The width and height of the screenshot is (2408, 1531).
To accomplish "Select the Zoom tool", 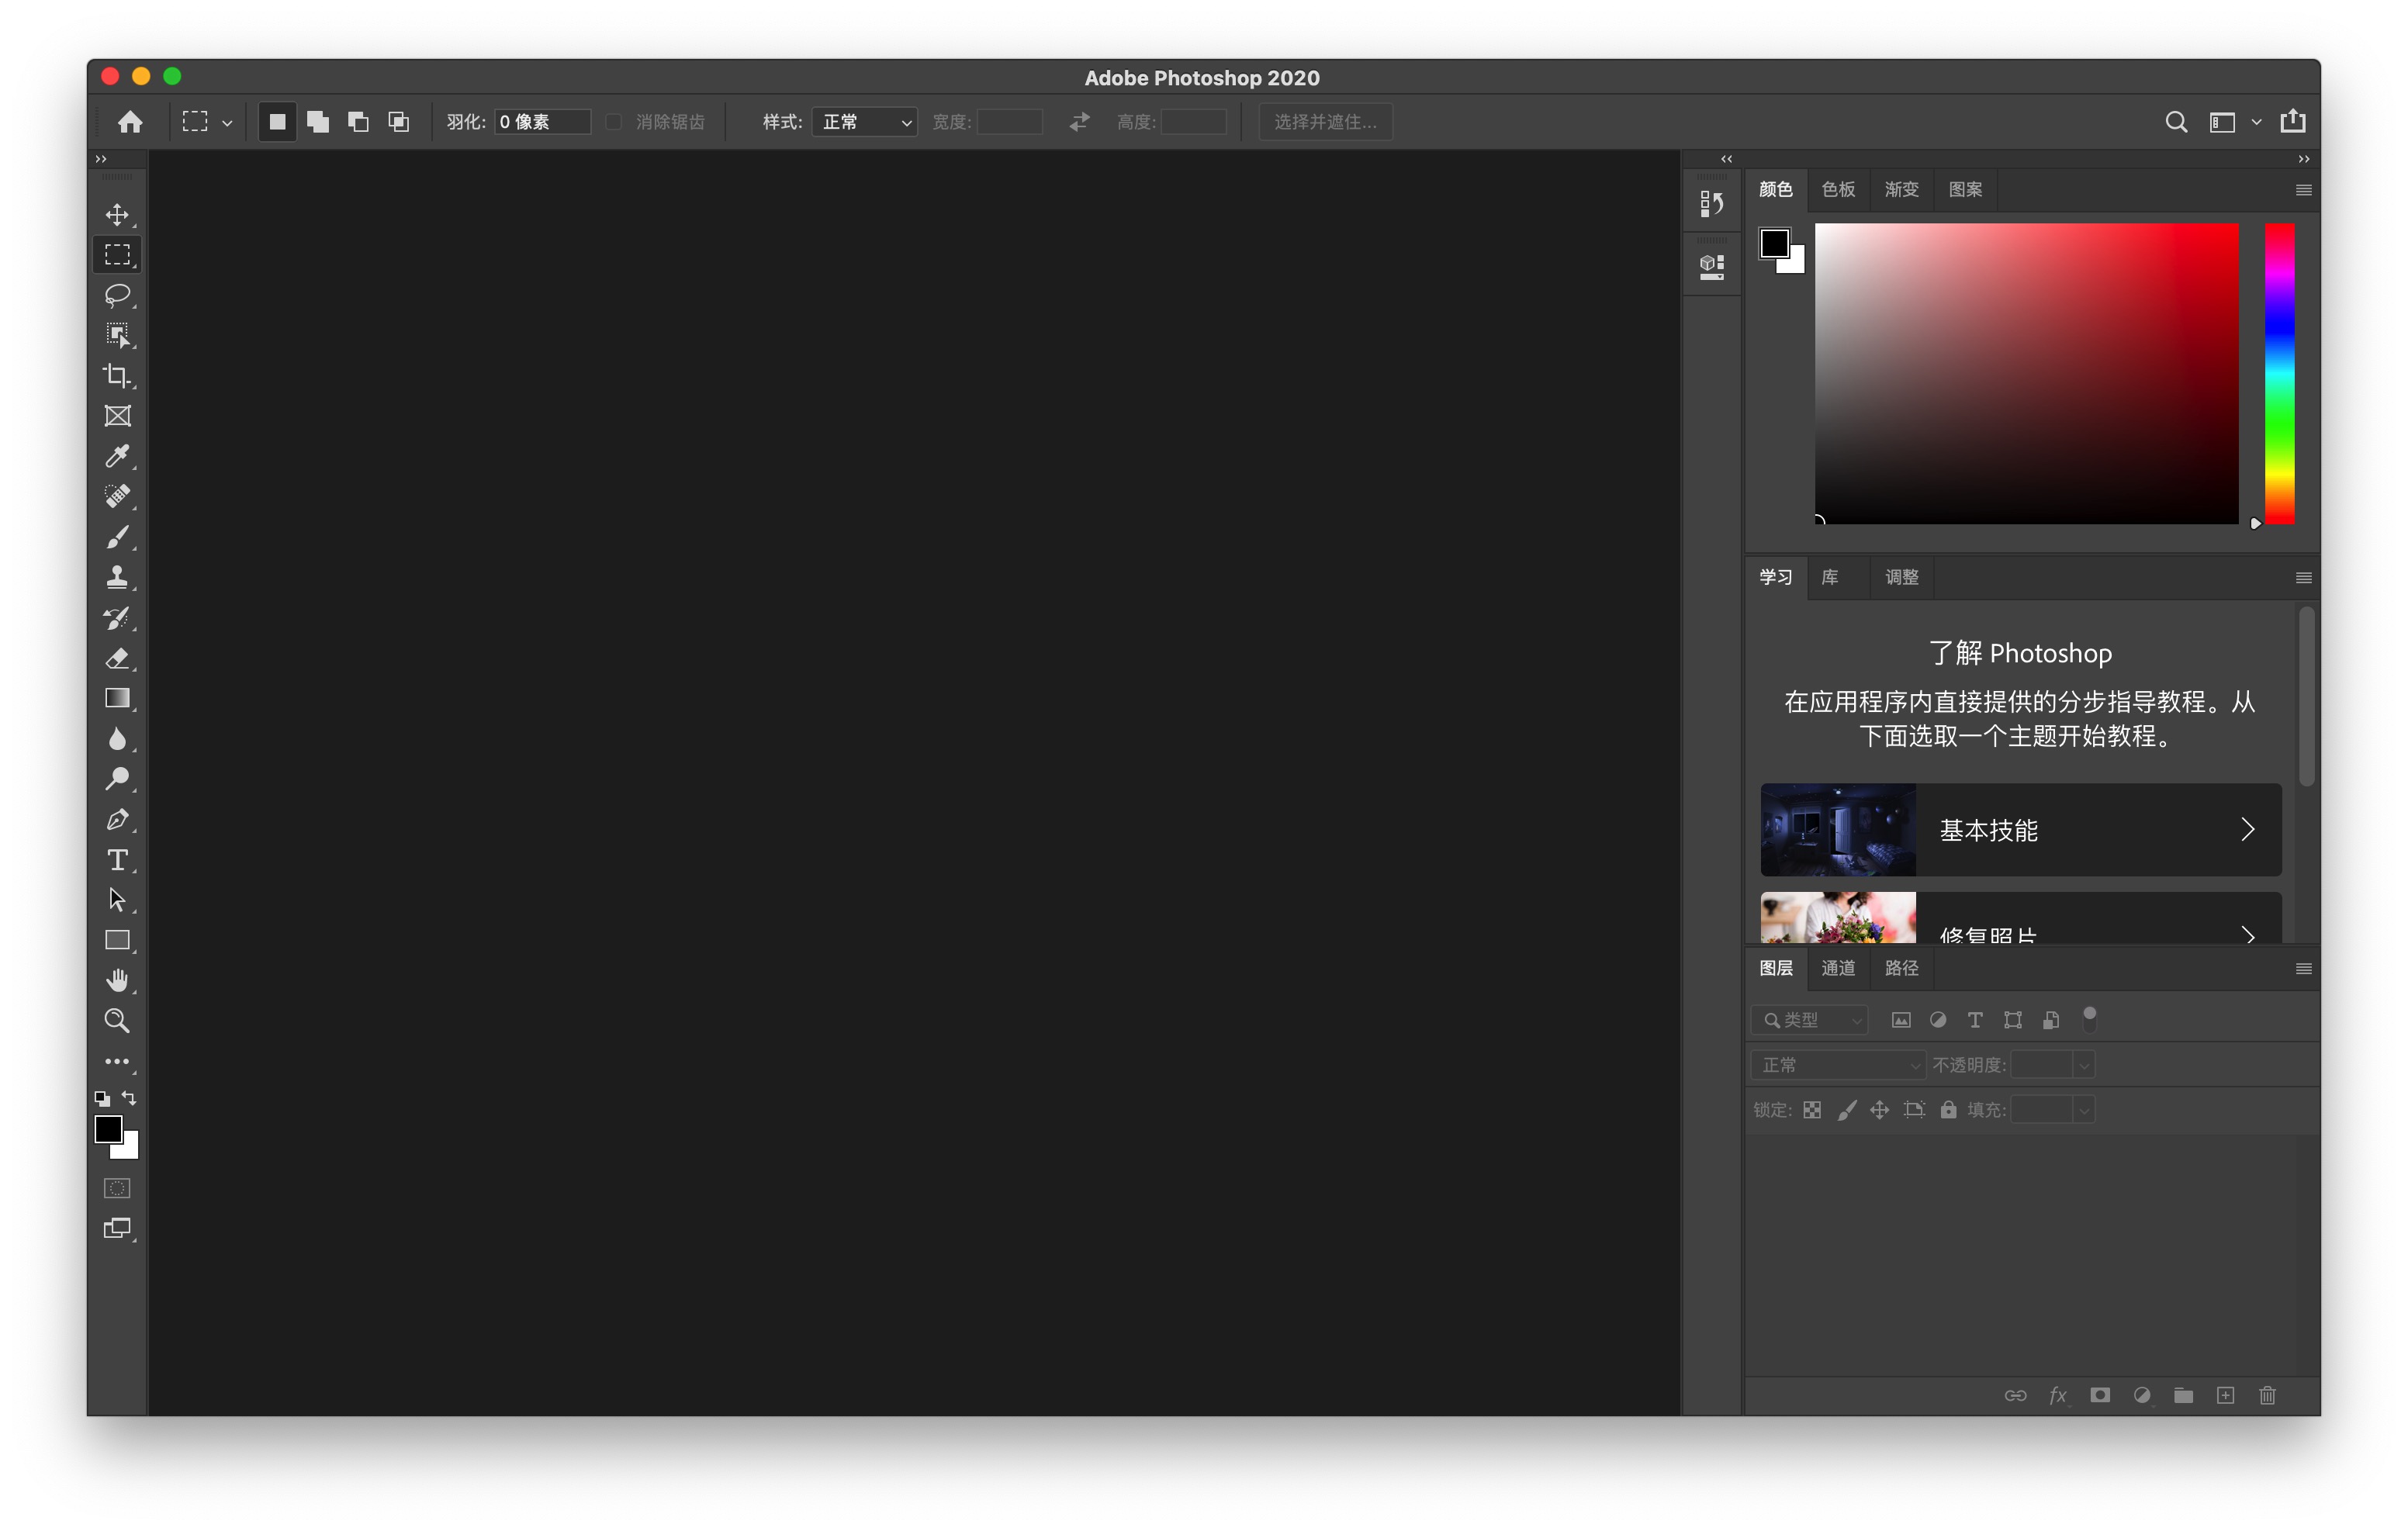I will click(117, 1021).
